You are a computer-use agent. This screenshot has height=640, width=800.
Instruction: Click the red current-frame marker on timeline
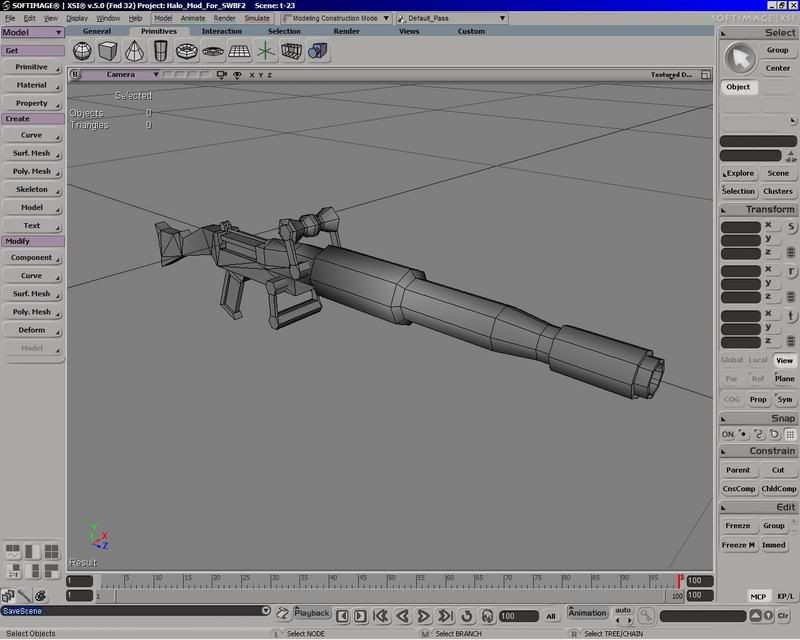click(x=680, y=581)
